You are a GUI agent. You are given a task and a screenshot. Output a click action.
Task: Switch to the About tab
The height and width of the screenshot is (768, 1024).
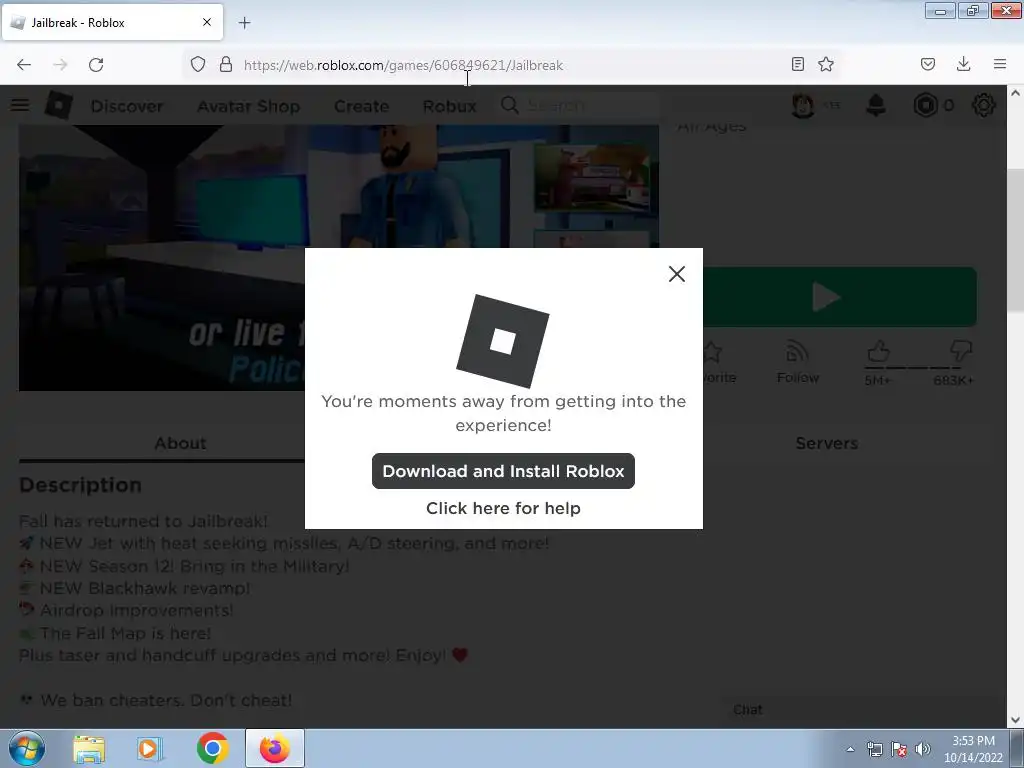click(180, 443)
